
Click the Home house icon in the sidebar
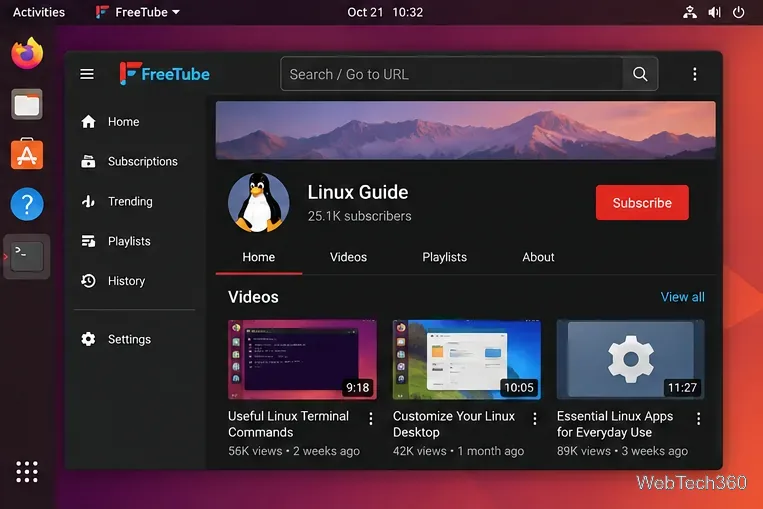coord(88,122)
